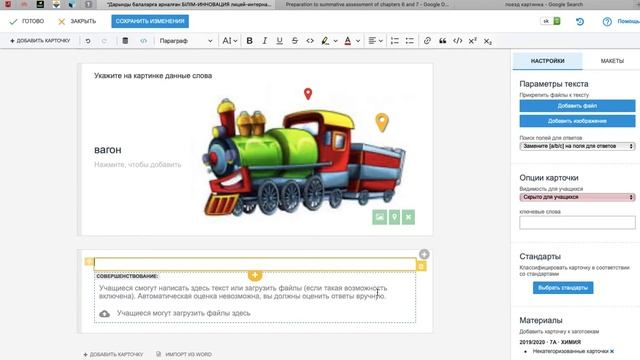Screen dimensions: 640x360
Task: Open the text alignment dropdown
Action: point(376,41)
